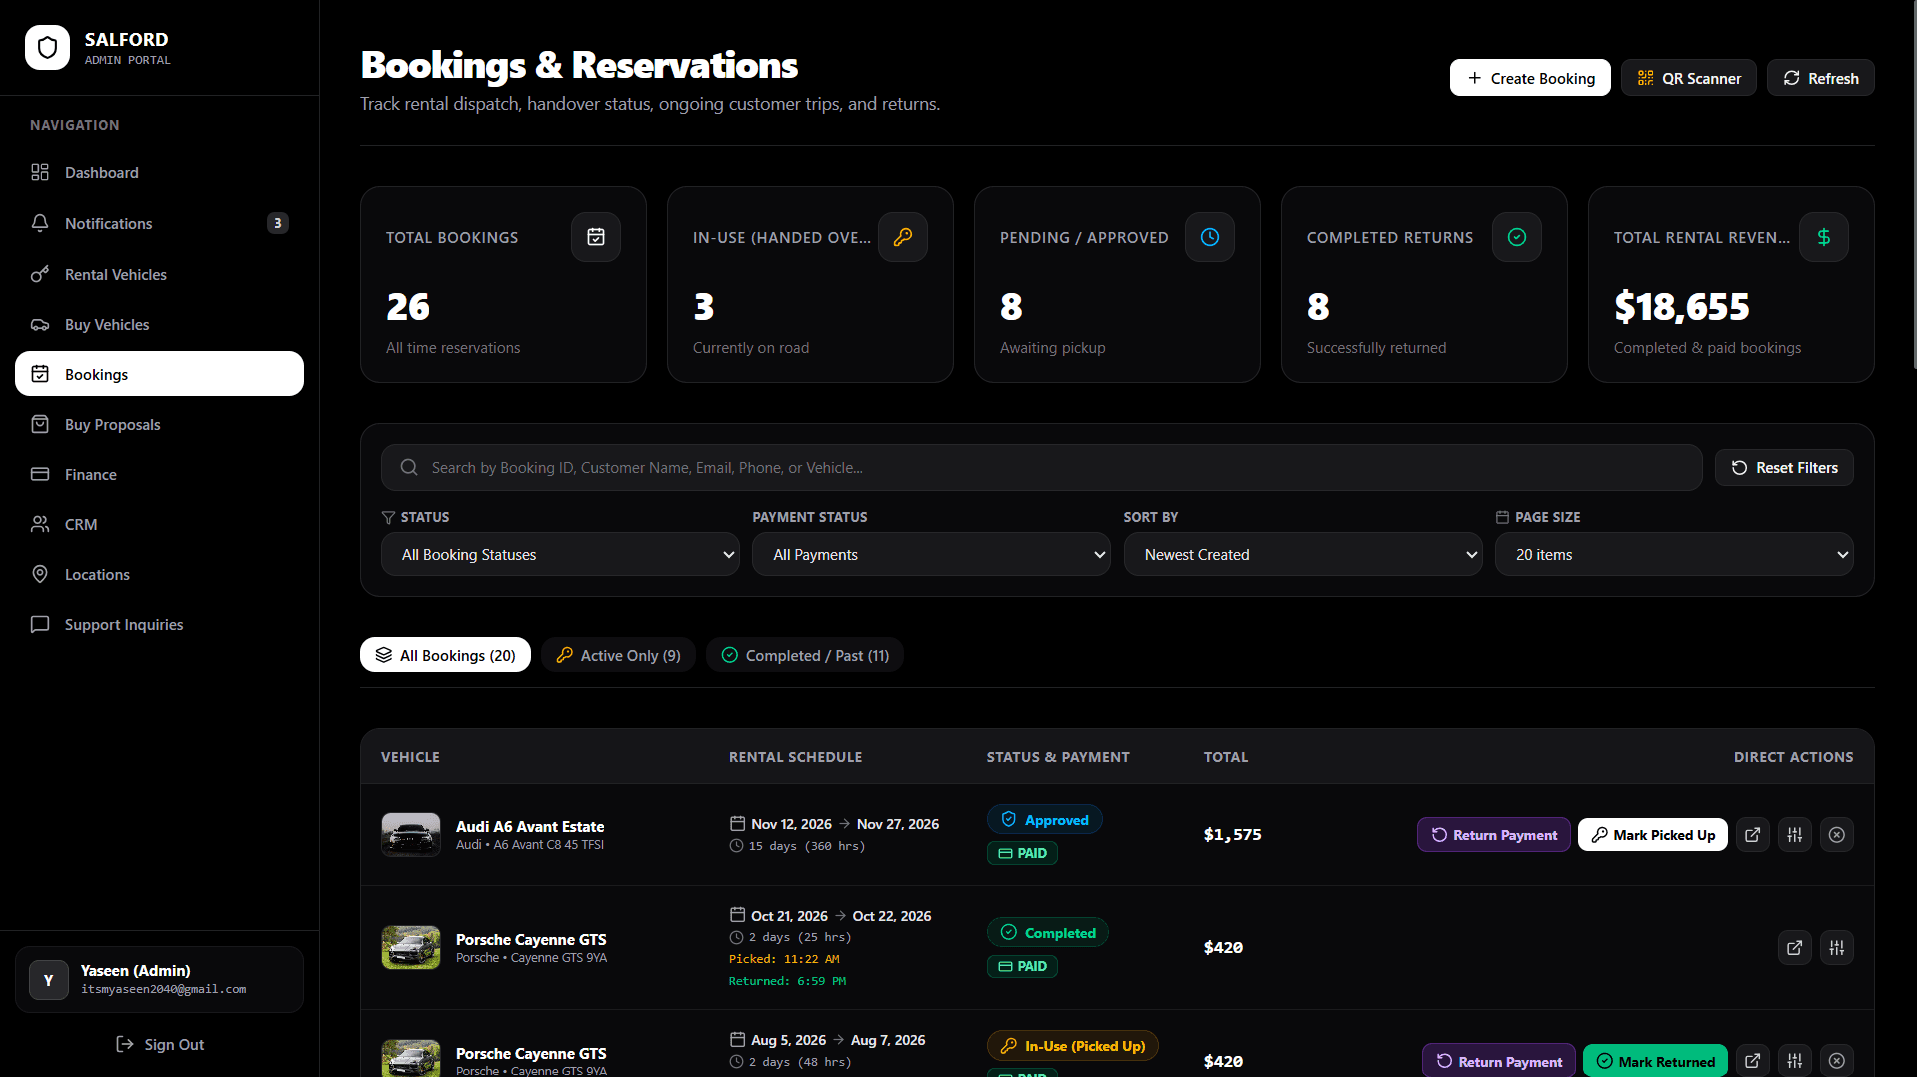This screenshot has width=1917, height=1077.
Task: Click the search magnifier icon
Action: click(x=409, y=468)
